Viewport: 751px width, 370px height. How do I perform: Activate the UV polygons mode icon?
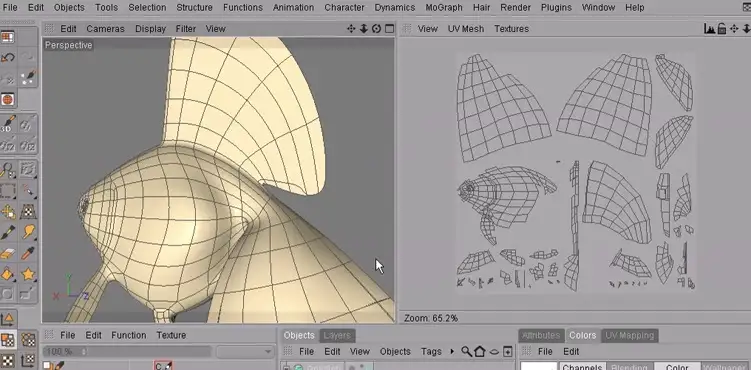[x=8, y=340]
